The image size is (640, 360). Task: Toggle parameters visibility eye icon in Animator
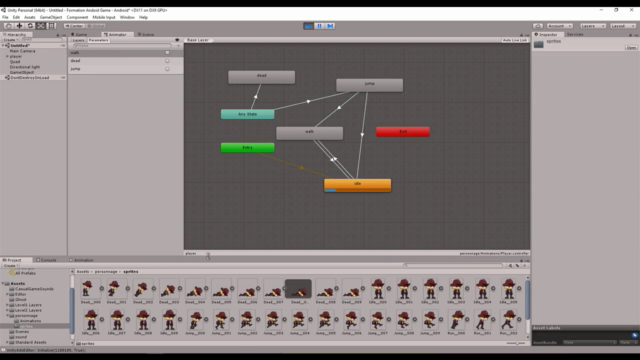177,40
